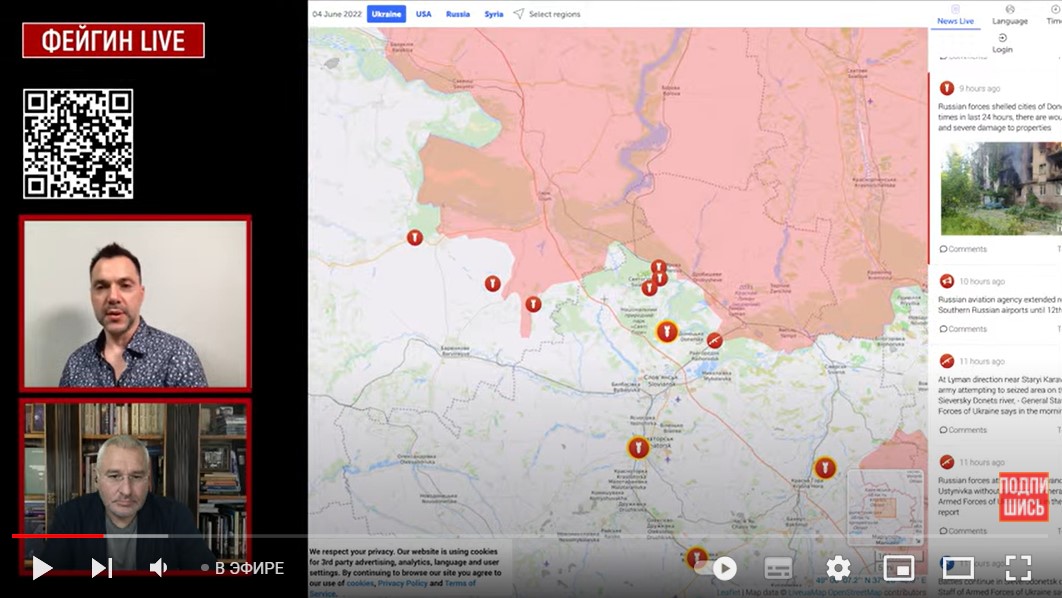Open video settings gear
Viewport: 1062px width, 598px height.
[x=838, y=568]
